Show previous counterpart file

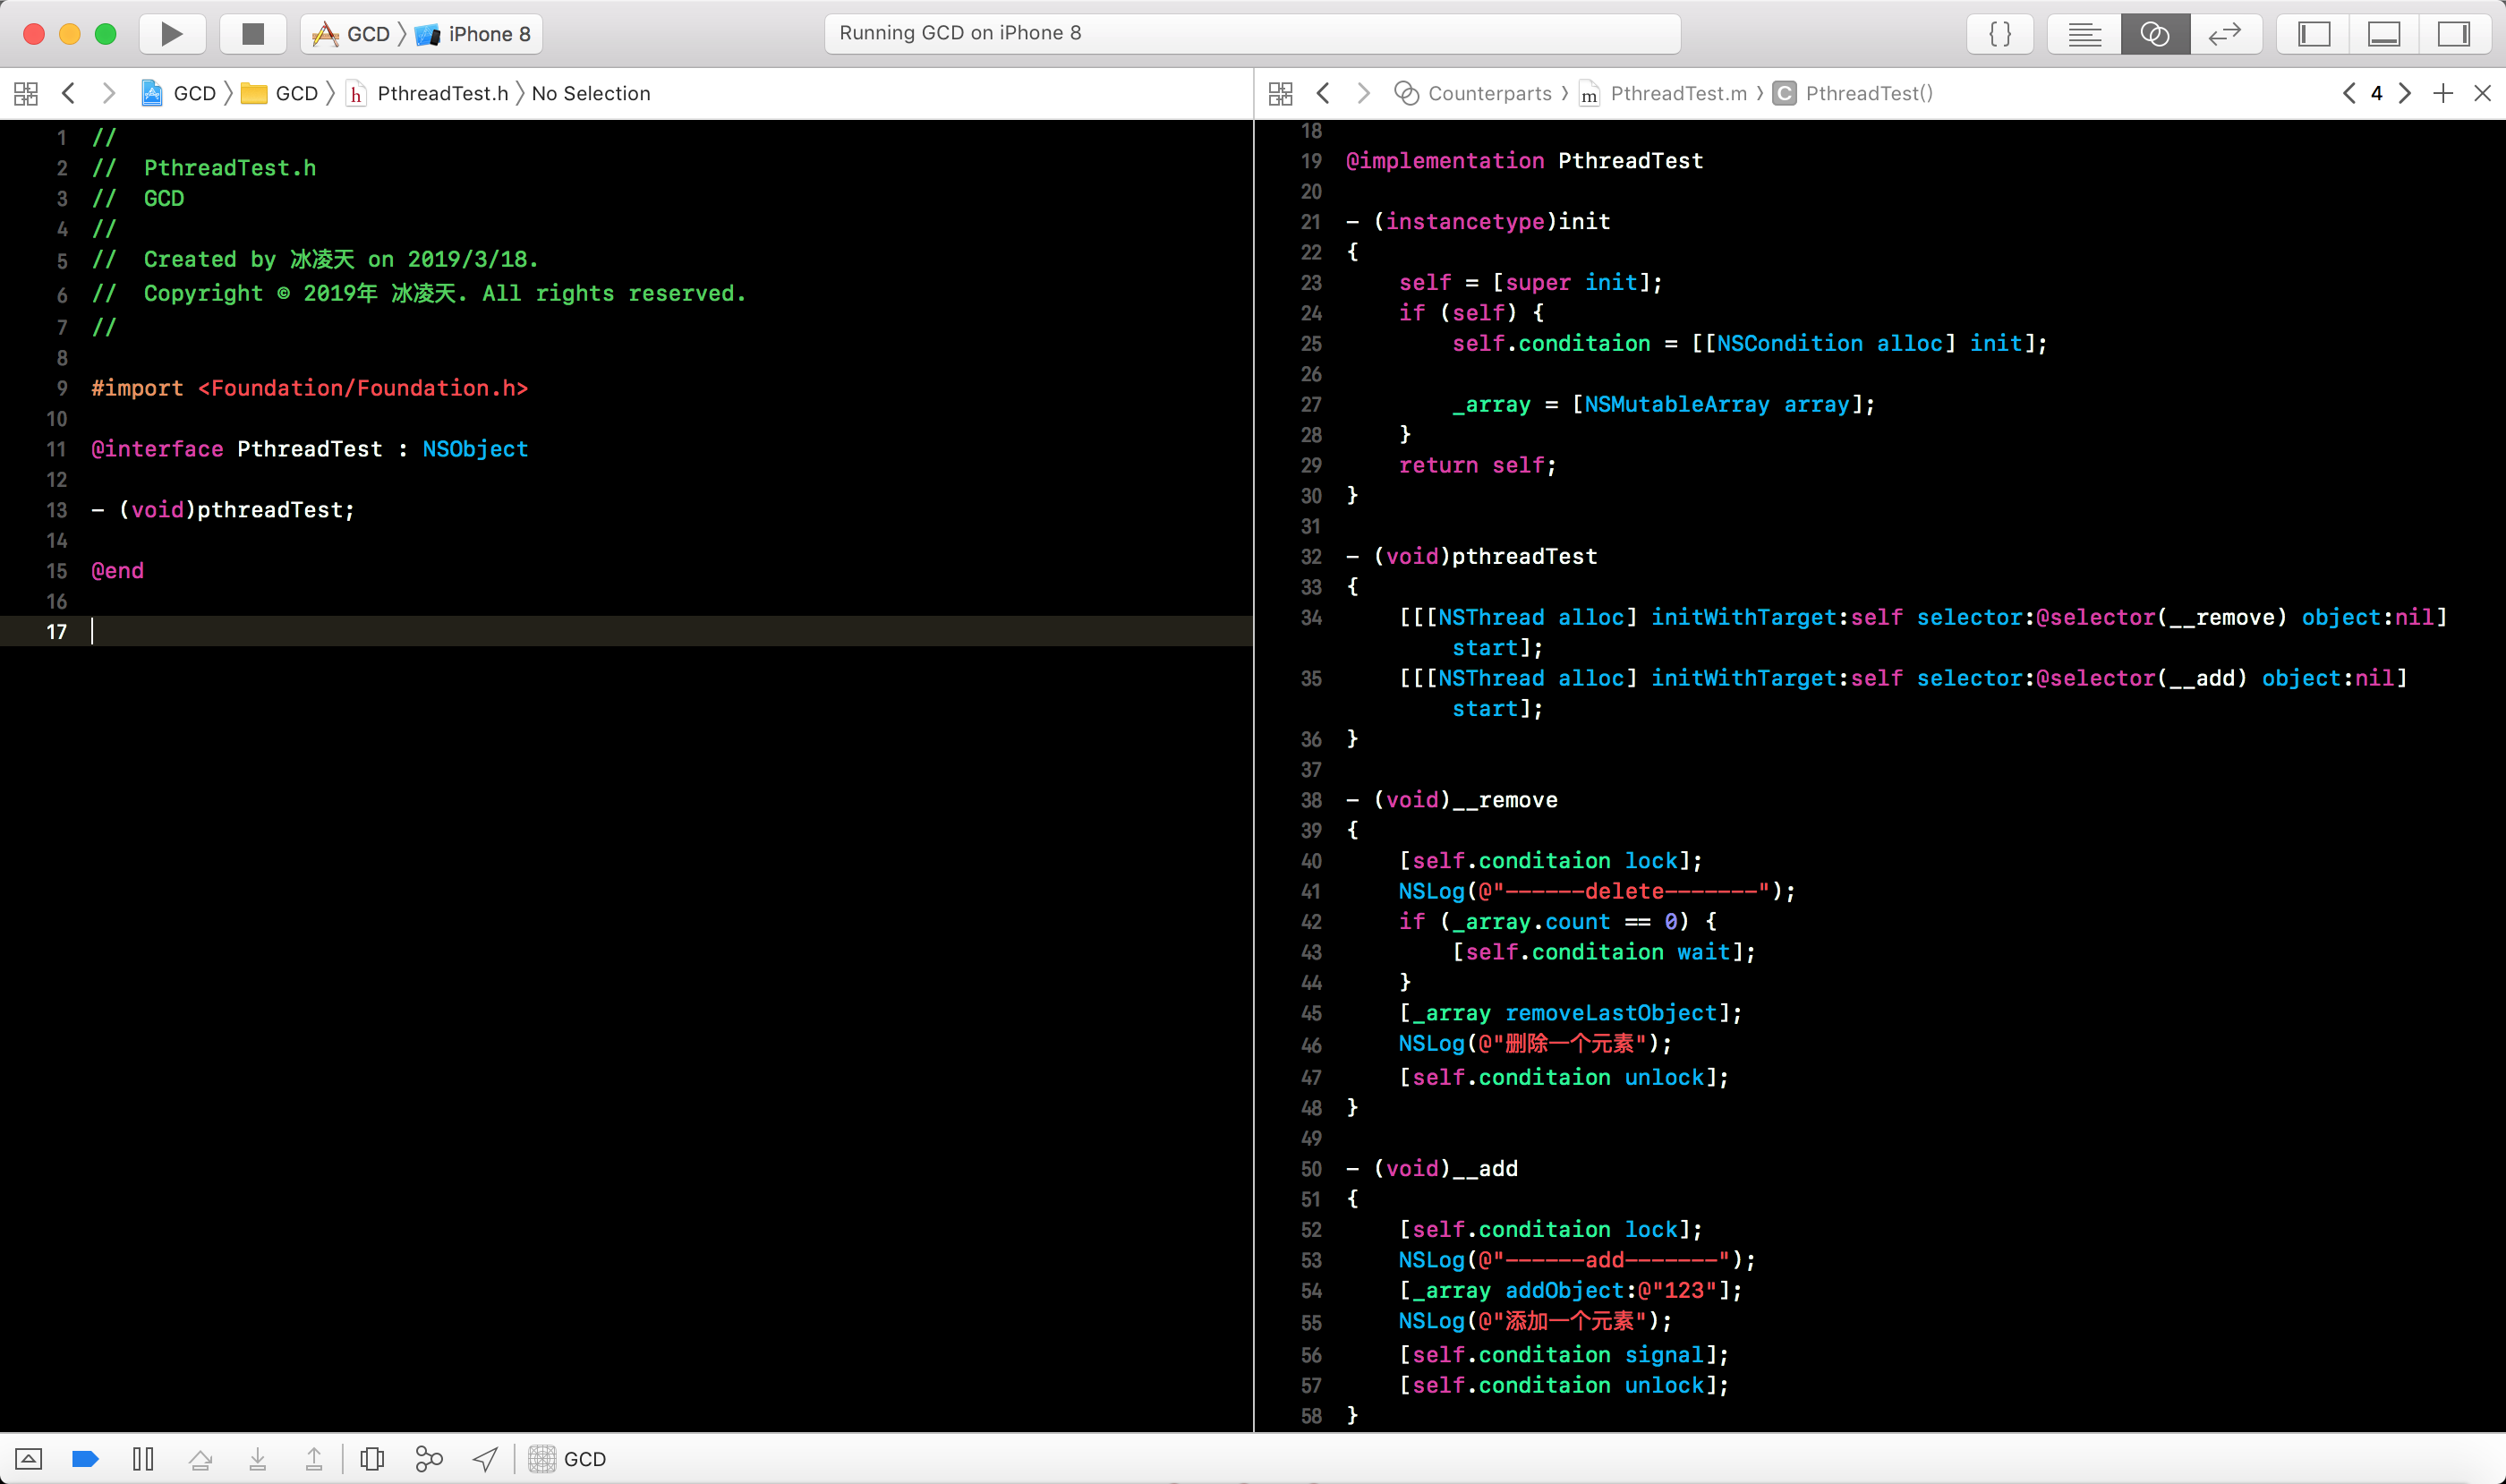pos(2349,93)
